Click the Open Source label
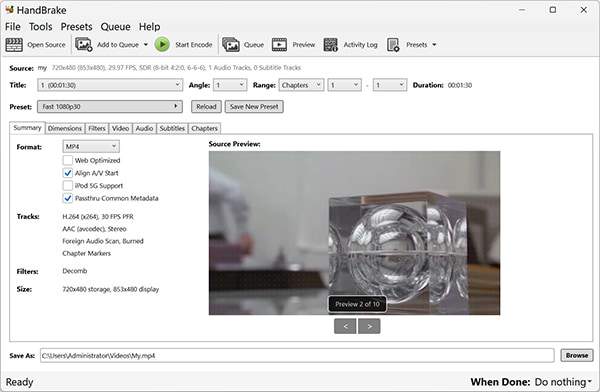 [46, 45]
